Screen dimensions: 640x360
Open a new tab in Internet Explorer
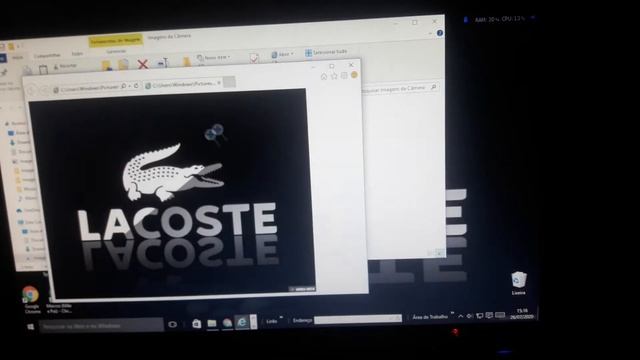[x=229, y=82]
